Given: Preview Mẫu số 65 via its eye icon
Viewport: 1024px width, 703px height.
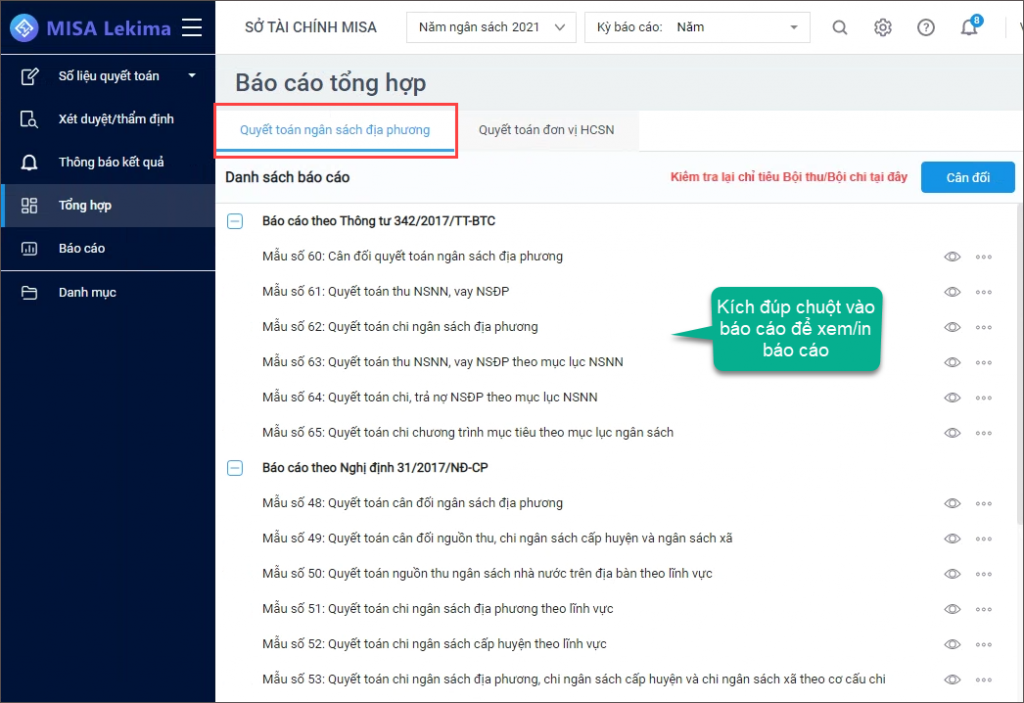Looking at the screenshot, I should pyautogui.click(x=952, y=432).
